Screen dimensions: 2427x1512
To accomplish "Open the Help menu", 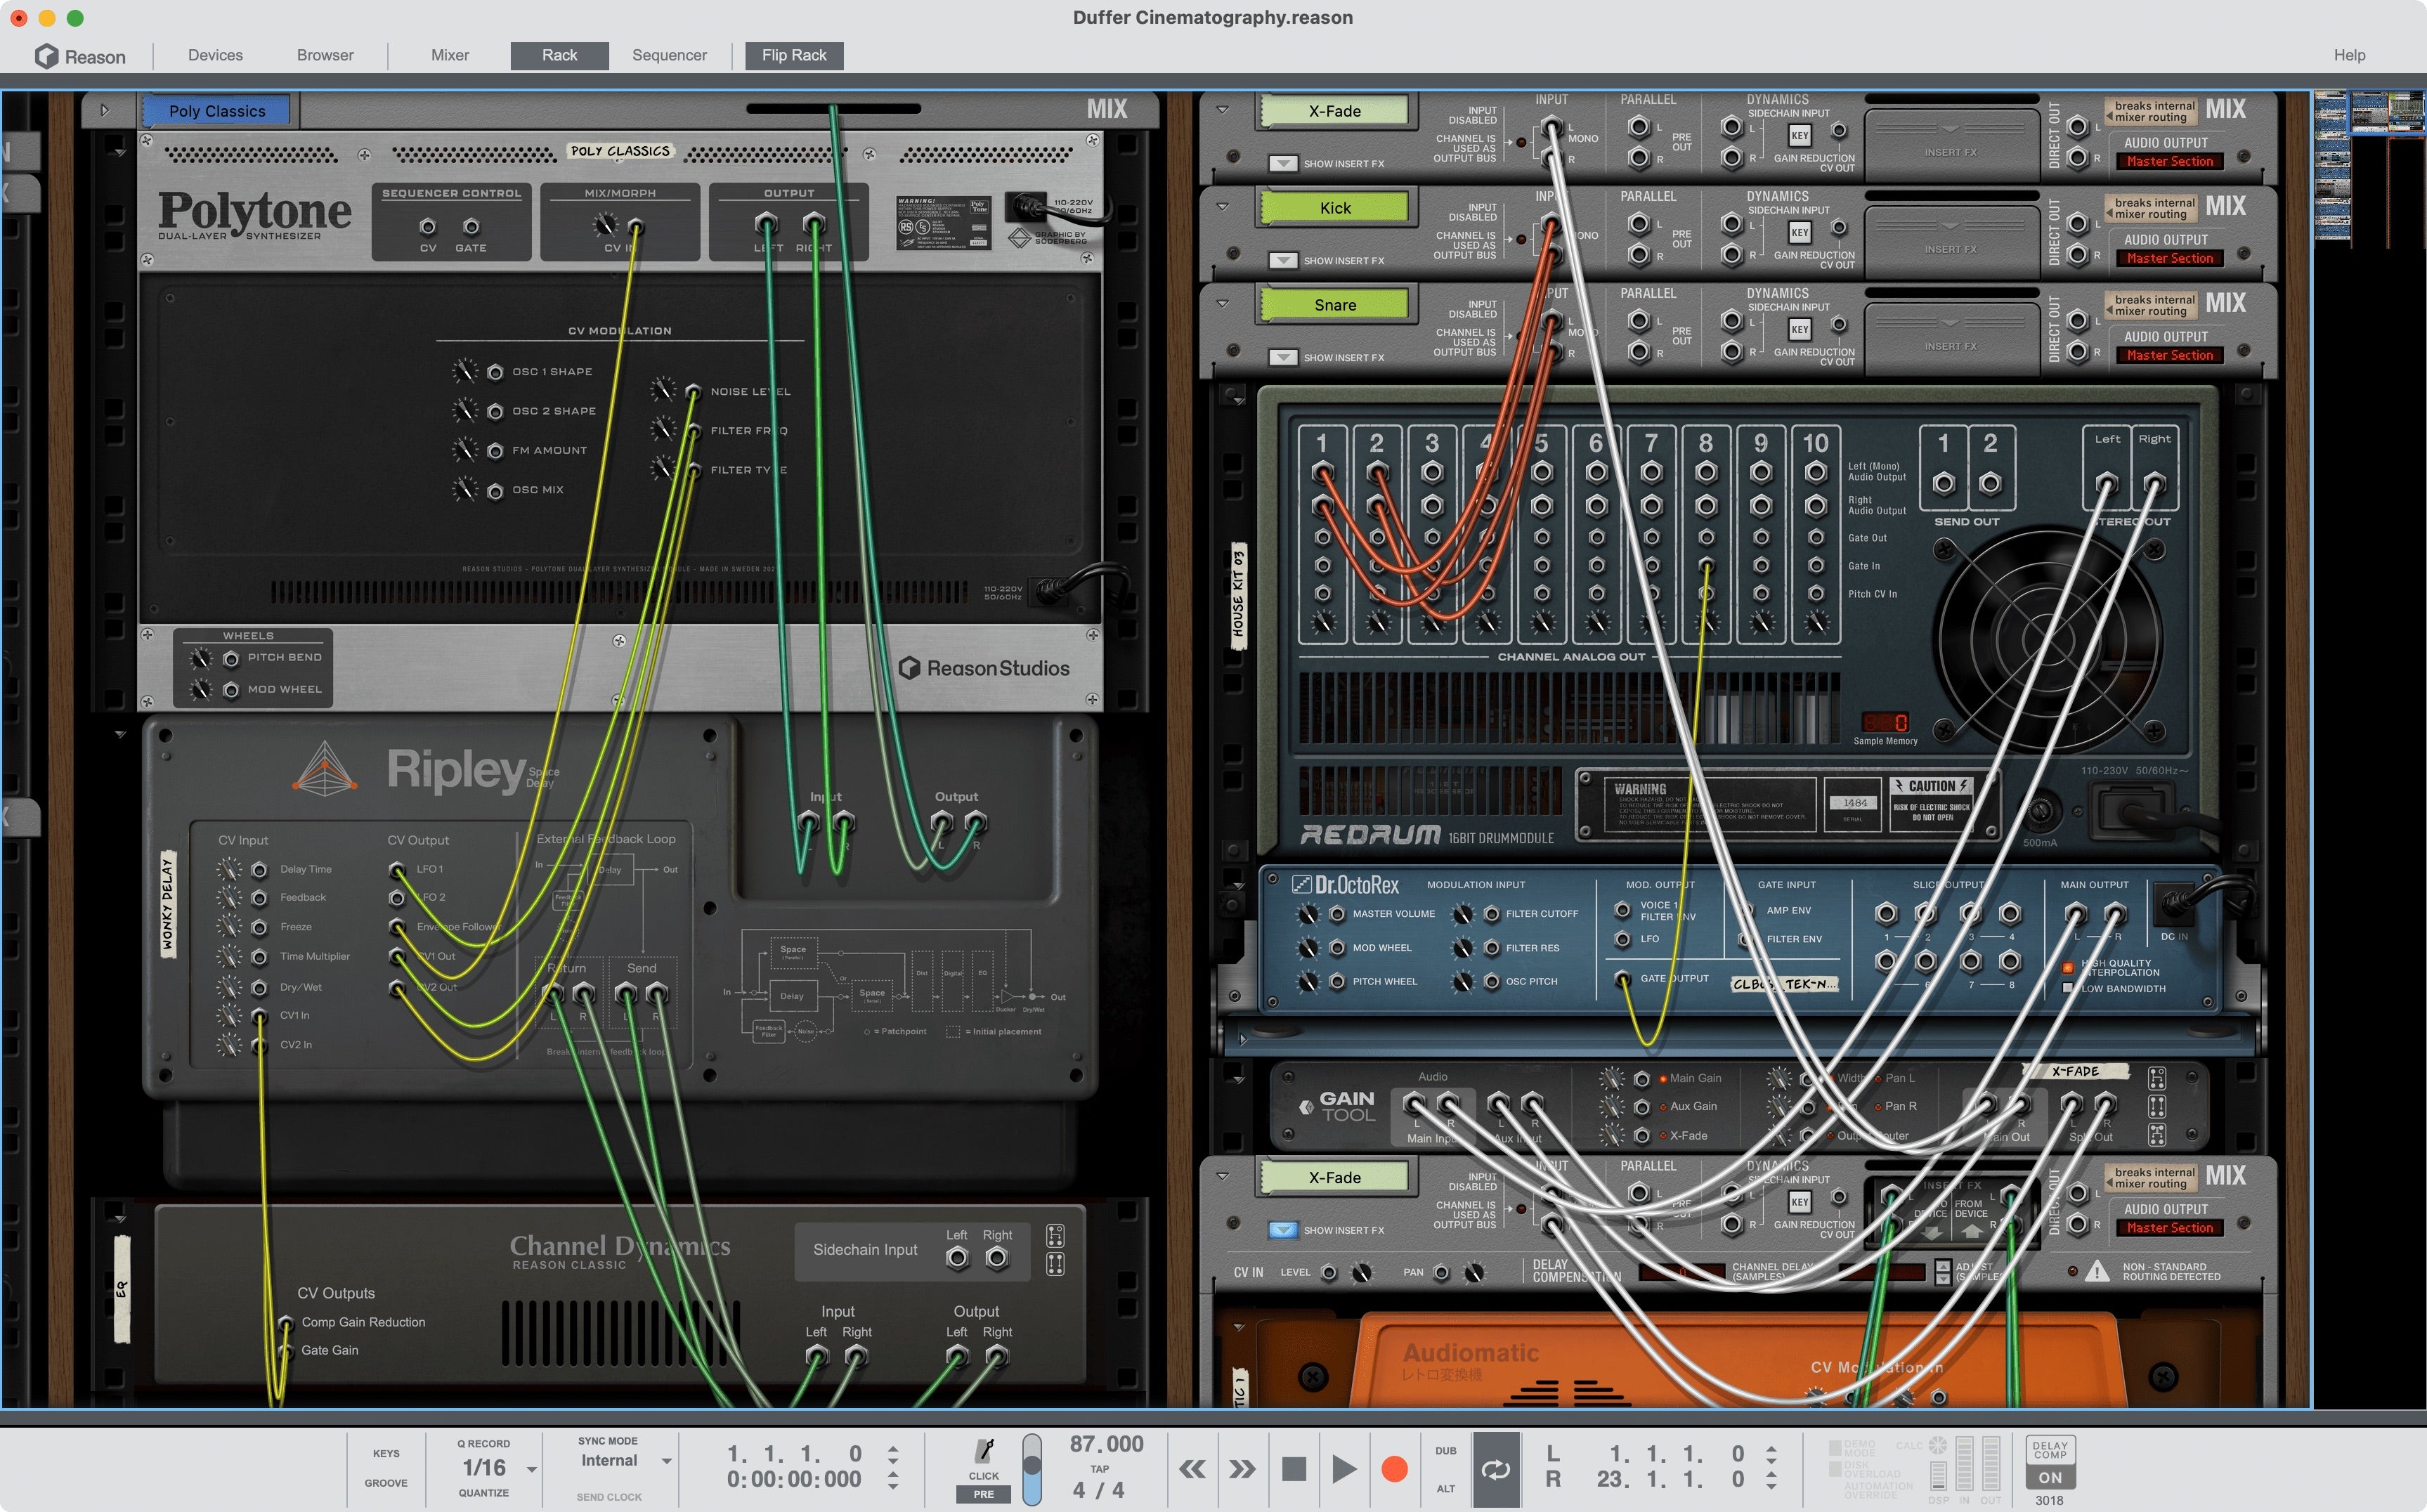I will (2350, 55).
